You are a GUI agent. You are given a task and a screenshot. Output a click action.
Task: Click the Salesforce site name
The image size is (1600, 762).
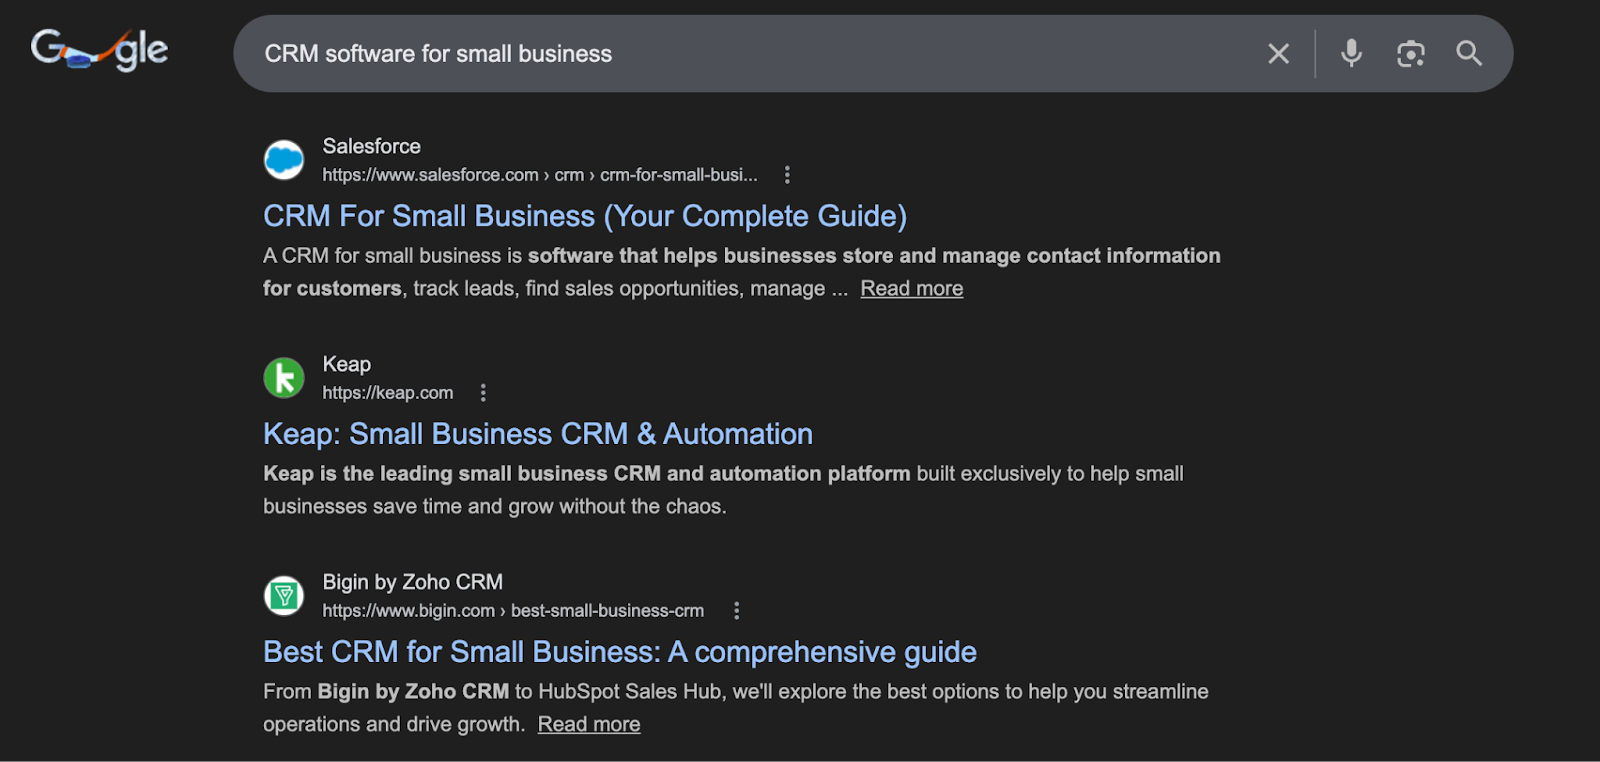[372, 146]
